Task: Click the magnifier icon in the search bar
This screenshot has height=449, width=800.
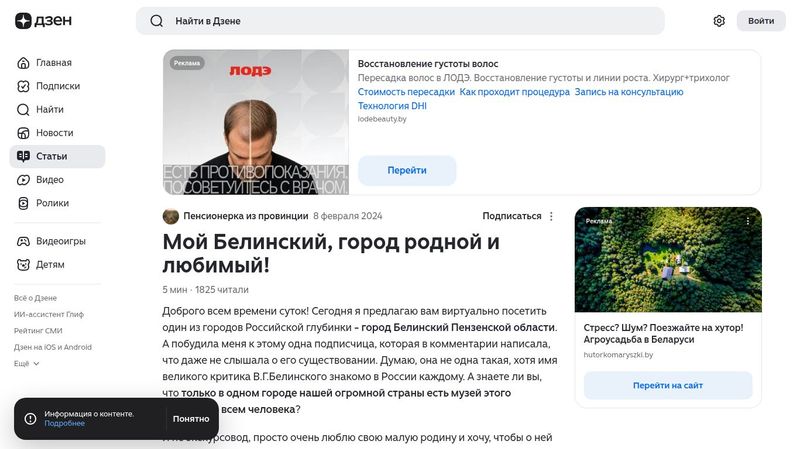Action: [x=157, y=21]
